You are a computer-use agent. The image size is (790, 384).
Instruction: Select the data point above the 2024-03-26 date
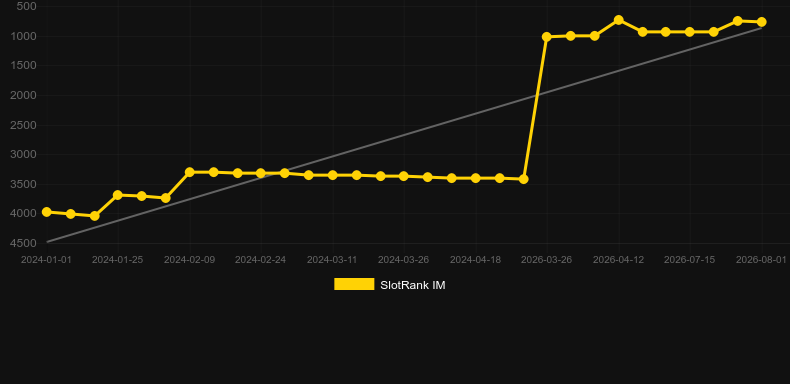(404, 176)
